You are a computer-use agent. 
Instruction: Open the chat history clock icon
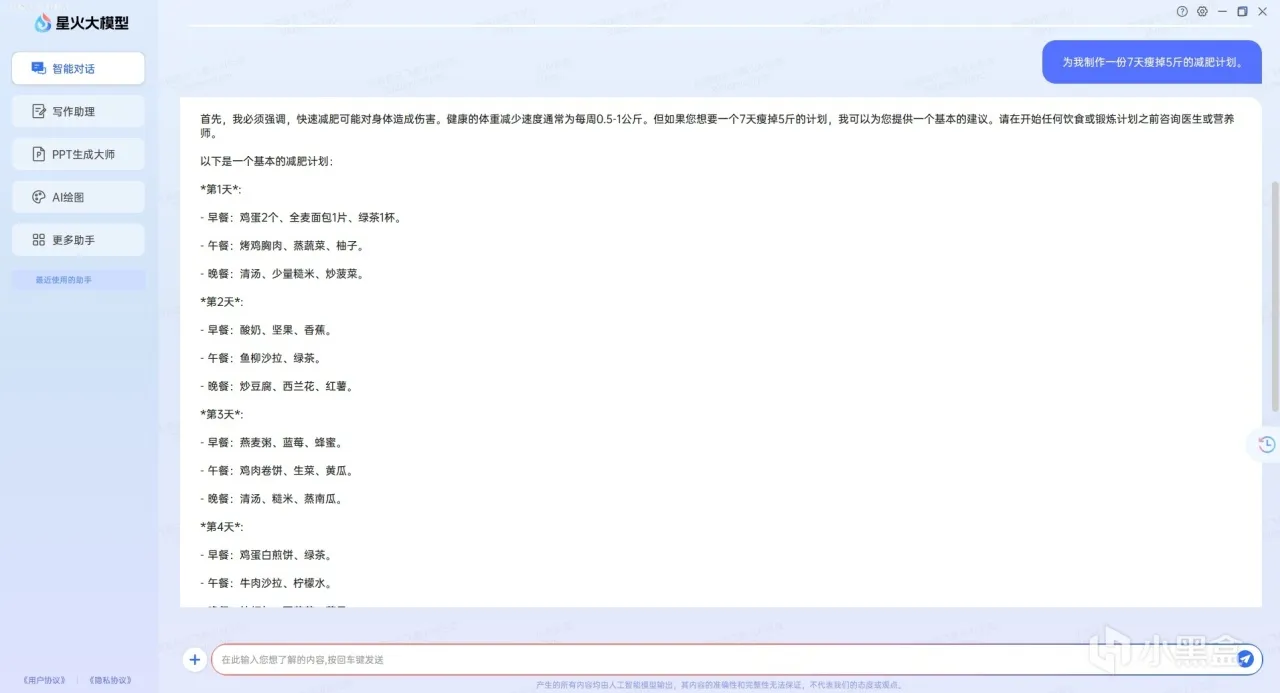[1266, 444]
